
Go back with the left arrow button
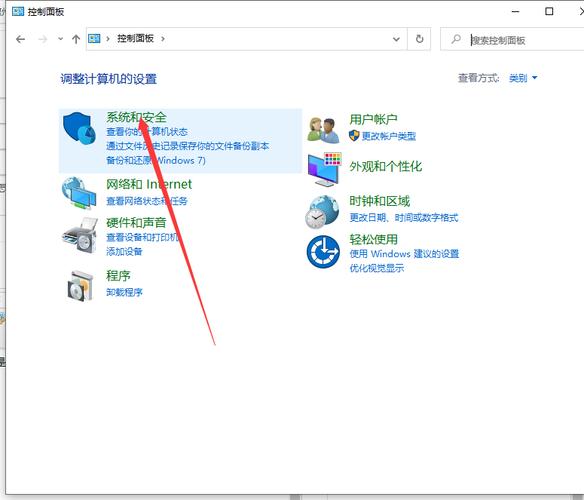coord(20,39)
